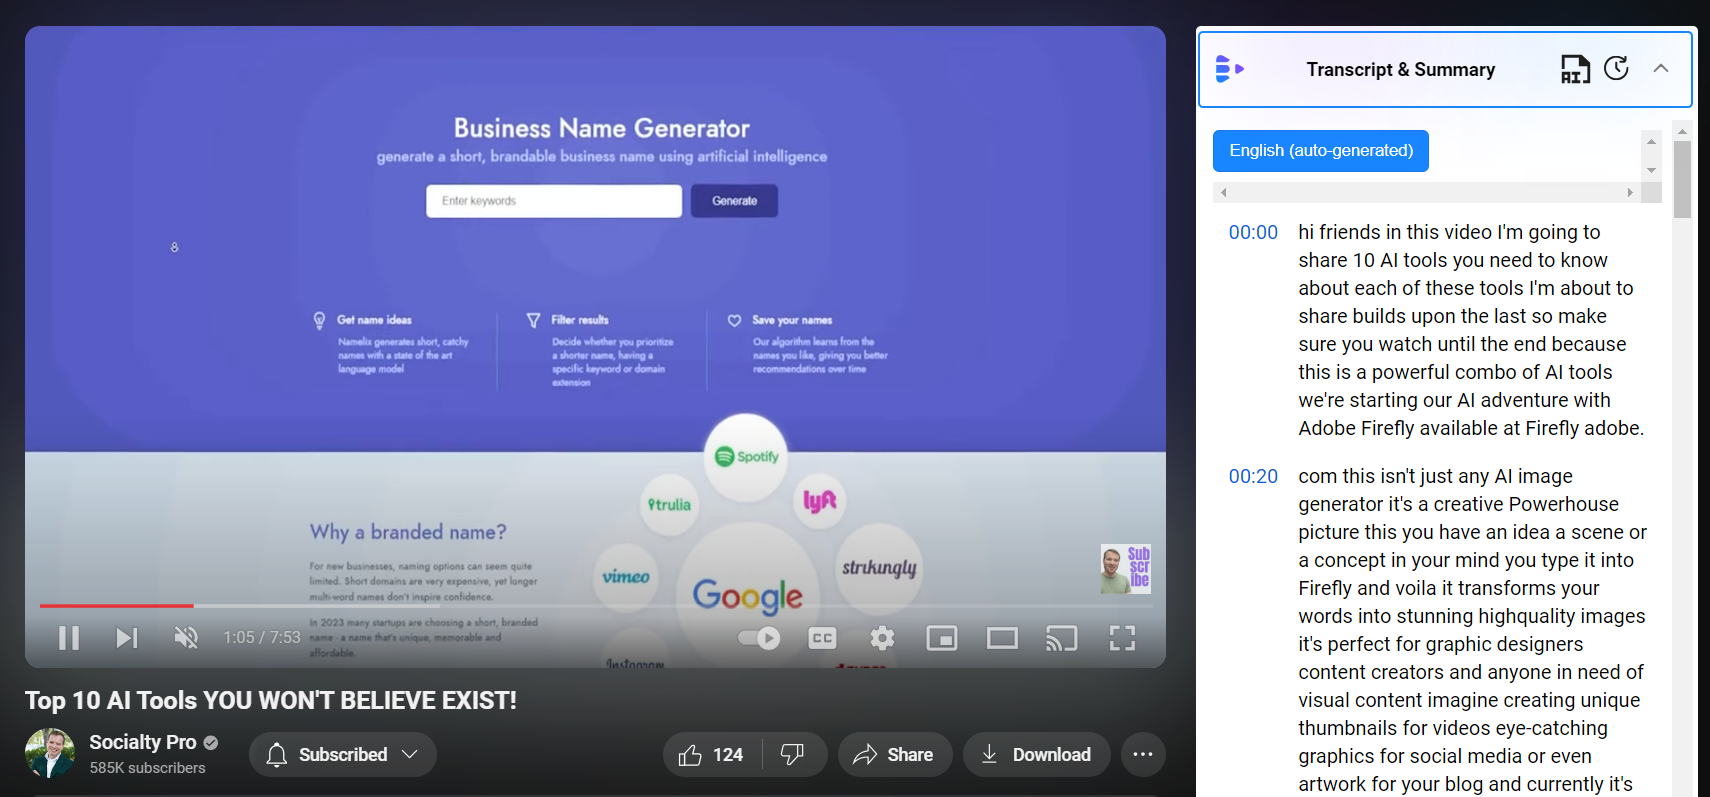Open video settings gear
Screen dimensions: 1710x797
[x=882, y=638]
